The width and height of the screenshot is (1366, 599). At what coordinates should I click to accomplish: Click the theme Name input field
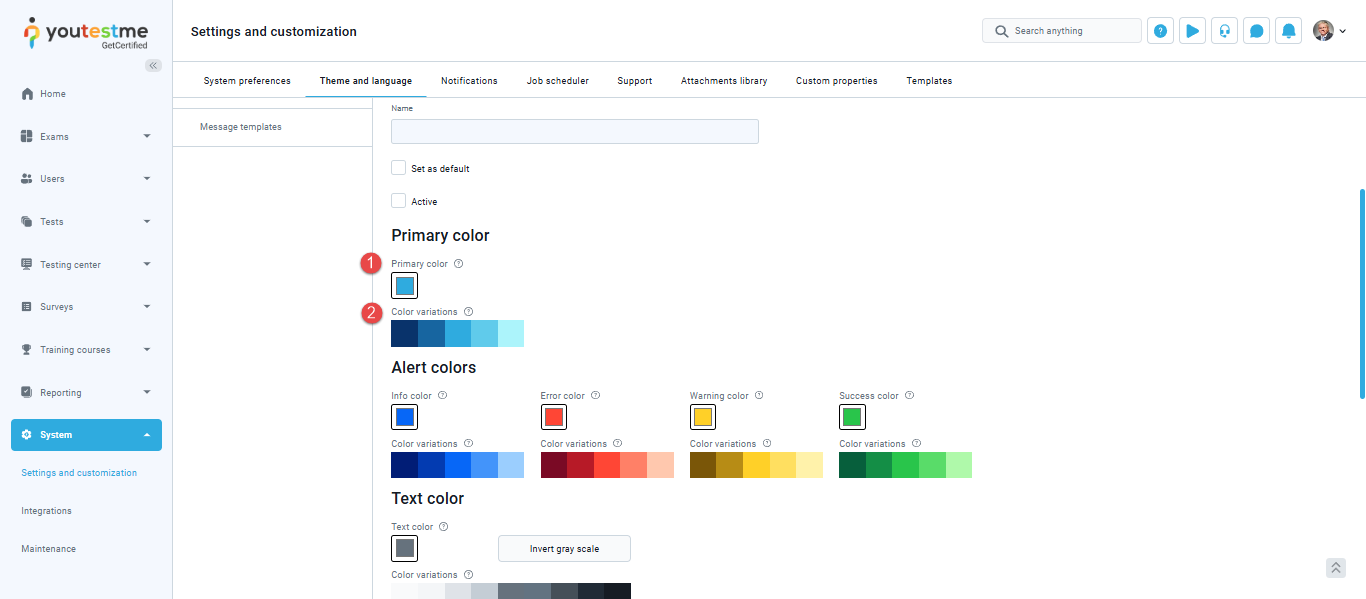coord(574,132)
